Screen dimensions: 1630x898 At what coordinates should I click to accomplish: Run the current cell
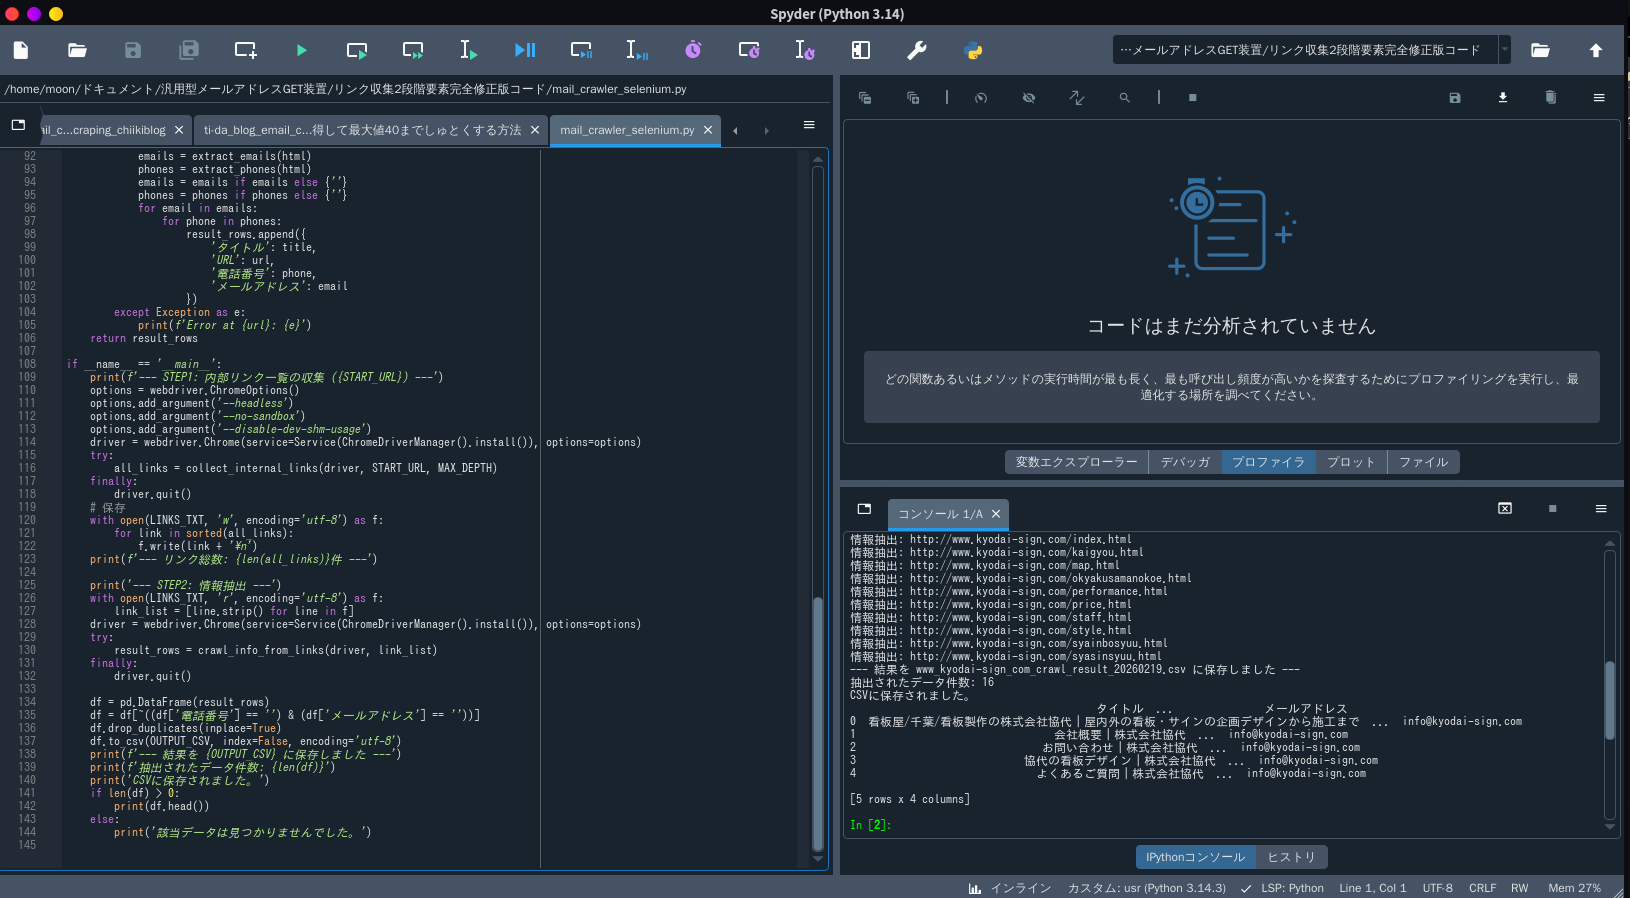[357, 50]
